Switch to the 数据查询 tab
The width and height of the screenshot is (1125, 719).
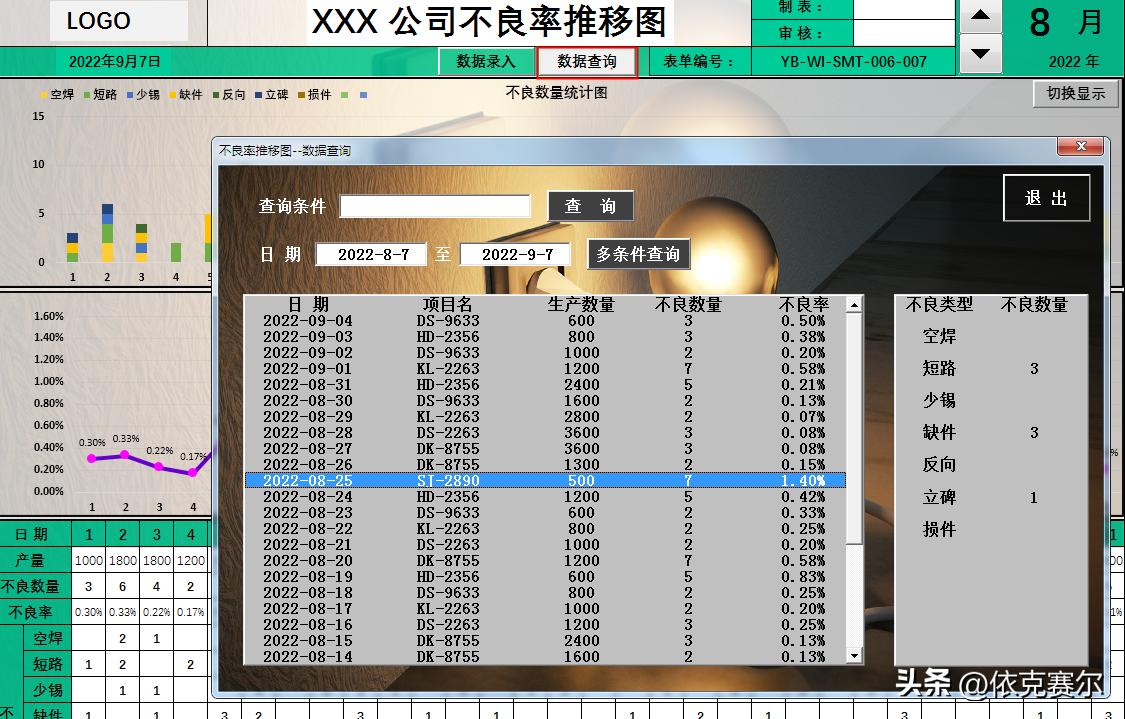tap(588, 61)
